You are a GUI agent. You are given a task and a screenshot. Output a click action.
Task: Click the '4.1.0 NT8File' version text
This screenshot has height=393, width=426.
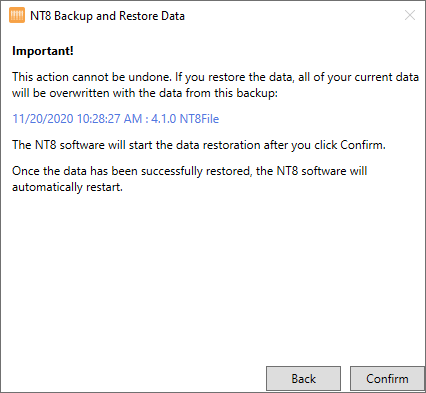185,119
